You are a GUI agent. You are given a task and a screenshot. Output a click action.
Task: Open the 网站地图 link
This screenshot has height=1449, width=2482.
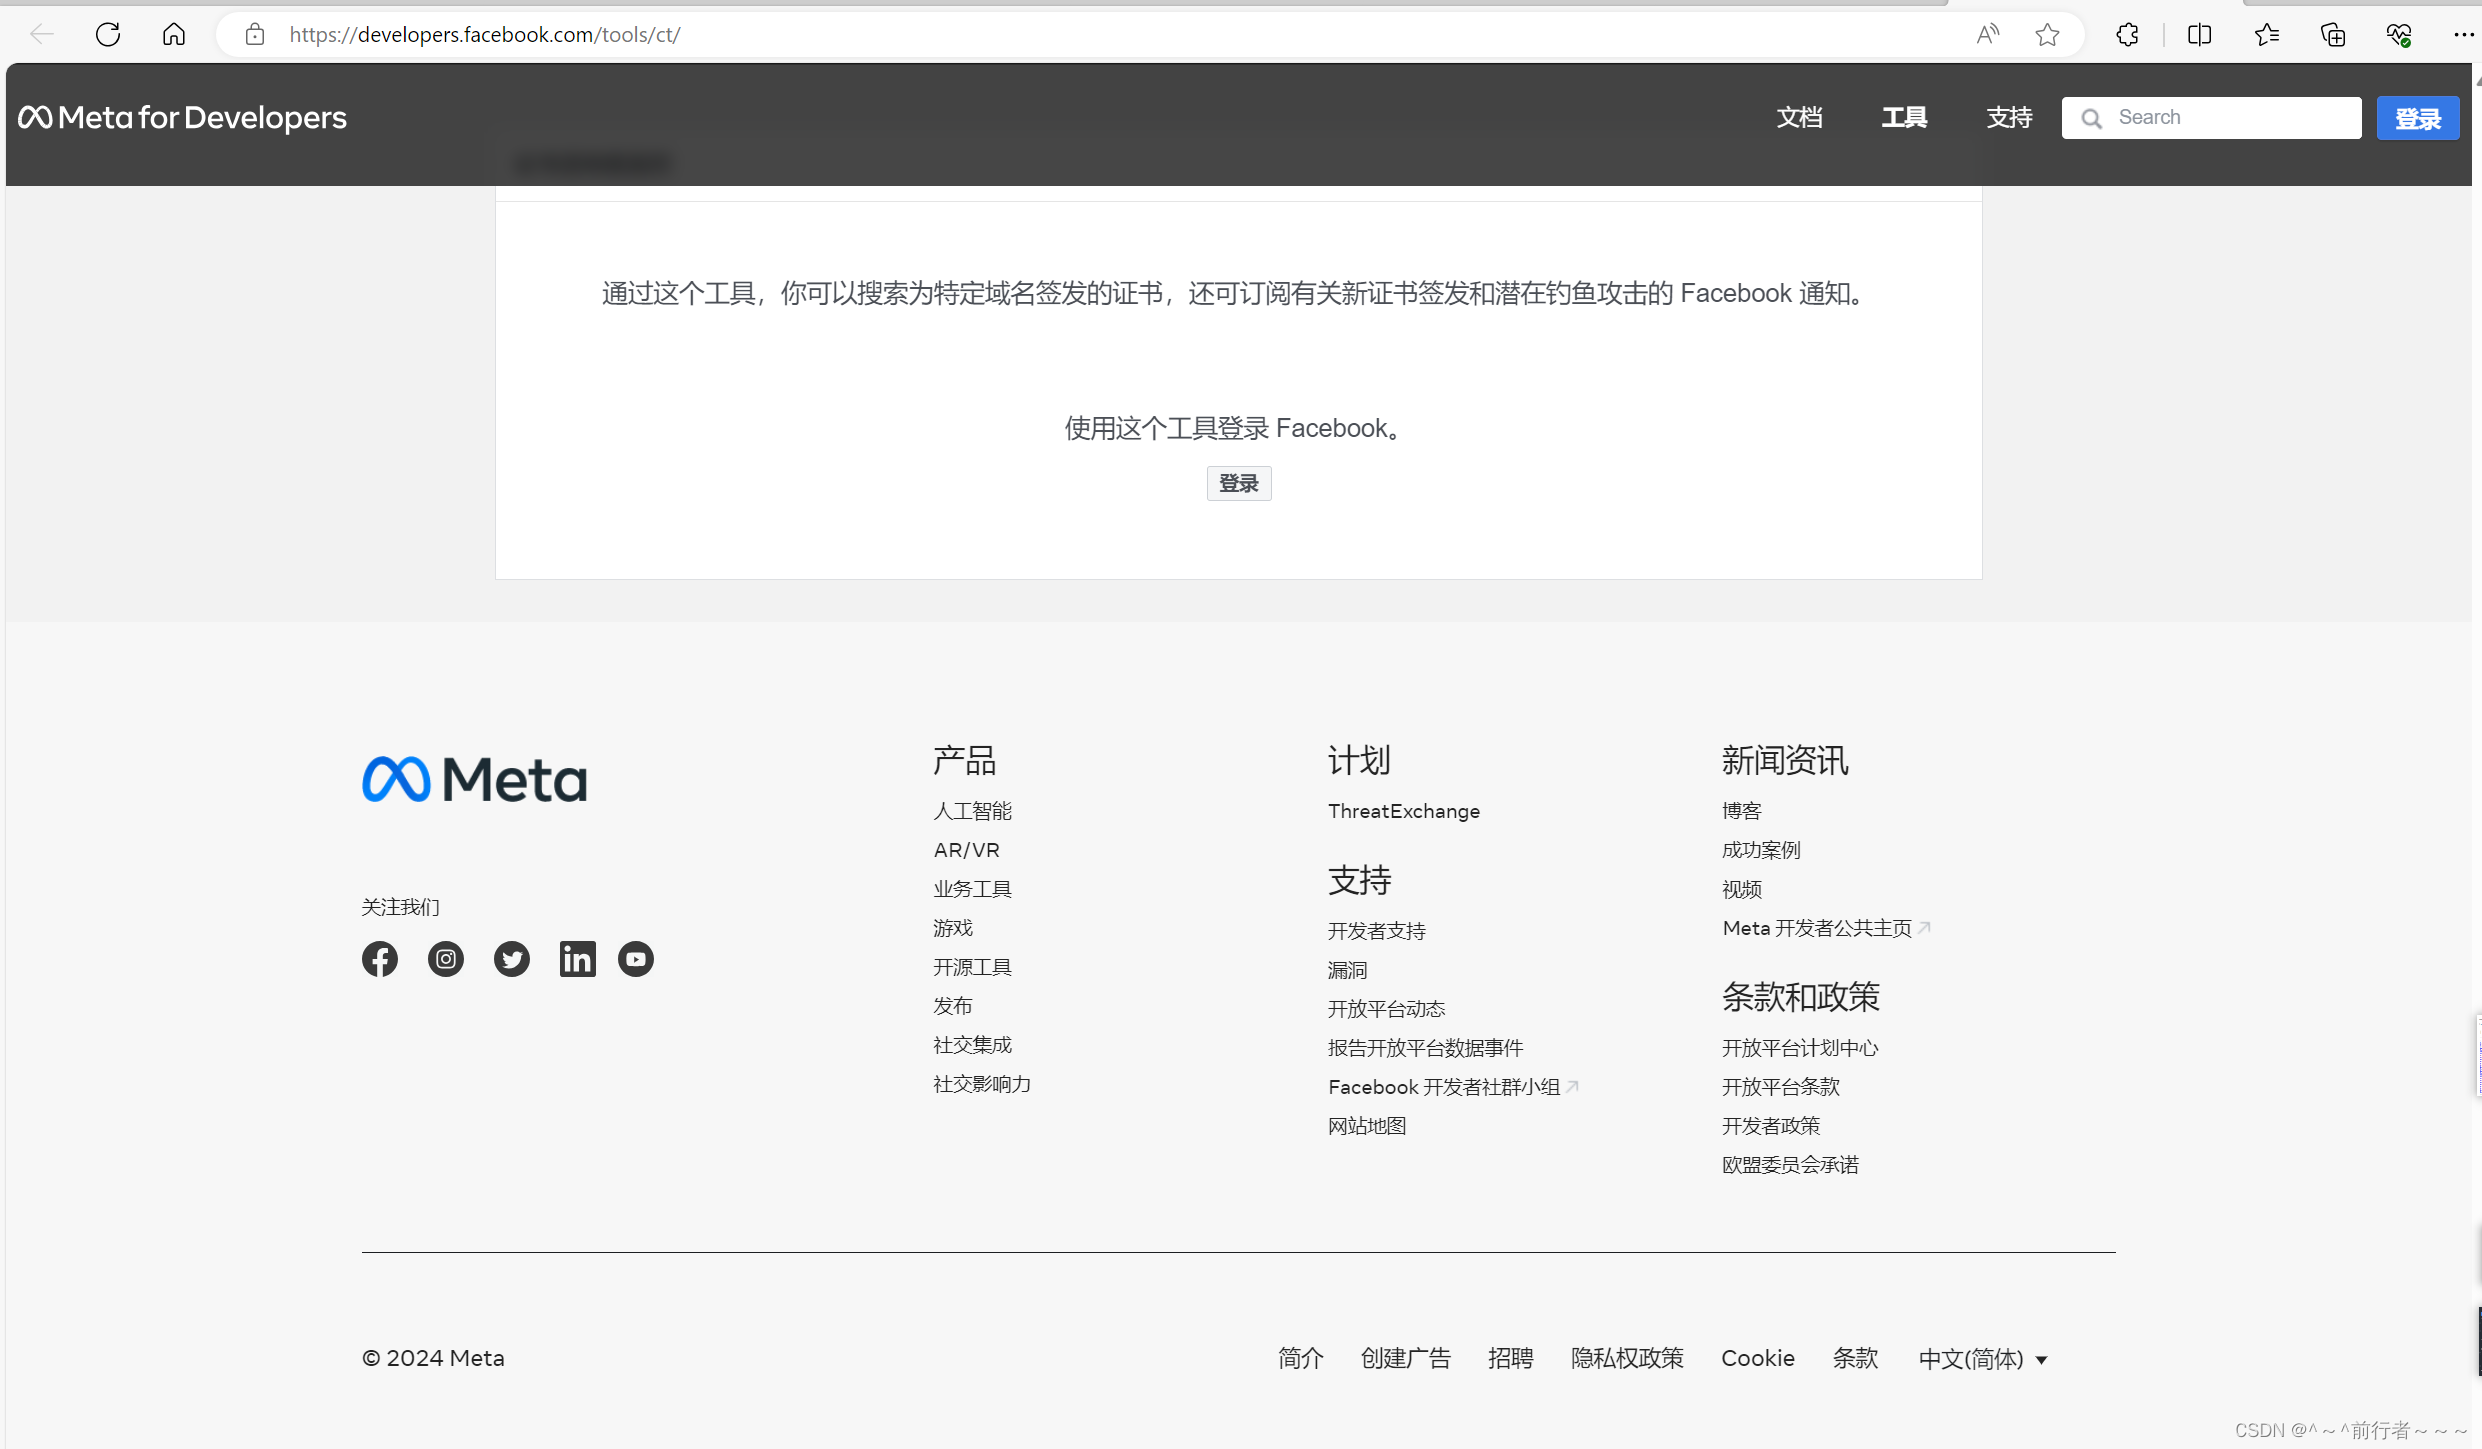point(1367,1126)
